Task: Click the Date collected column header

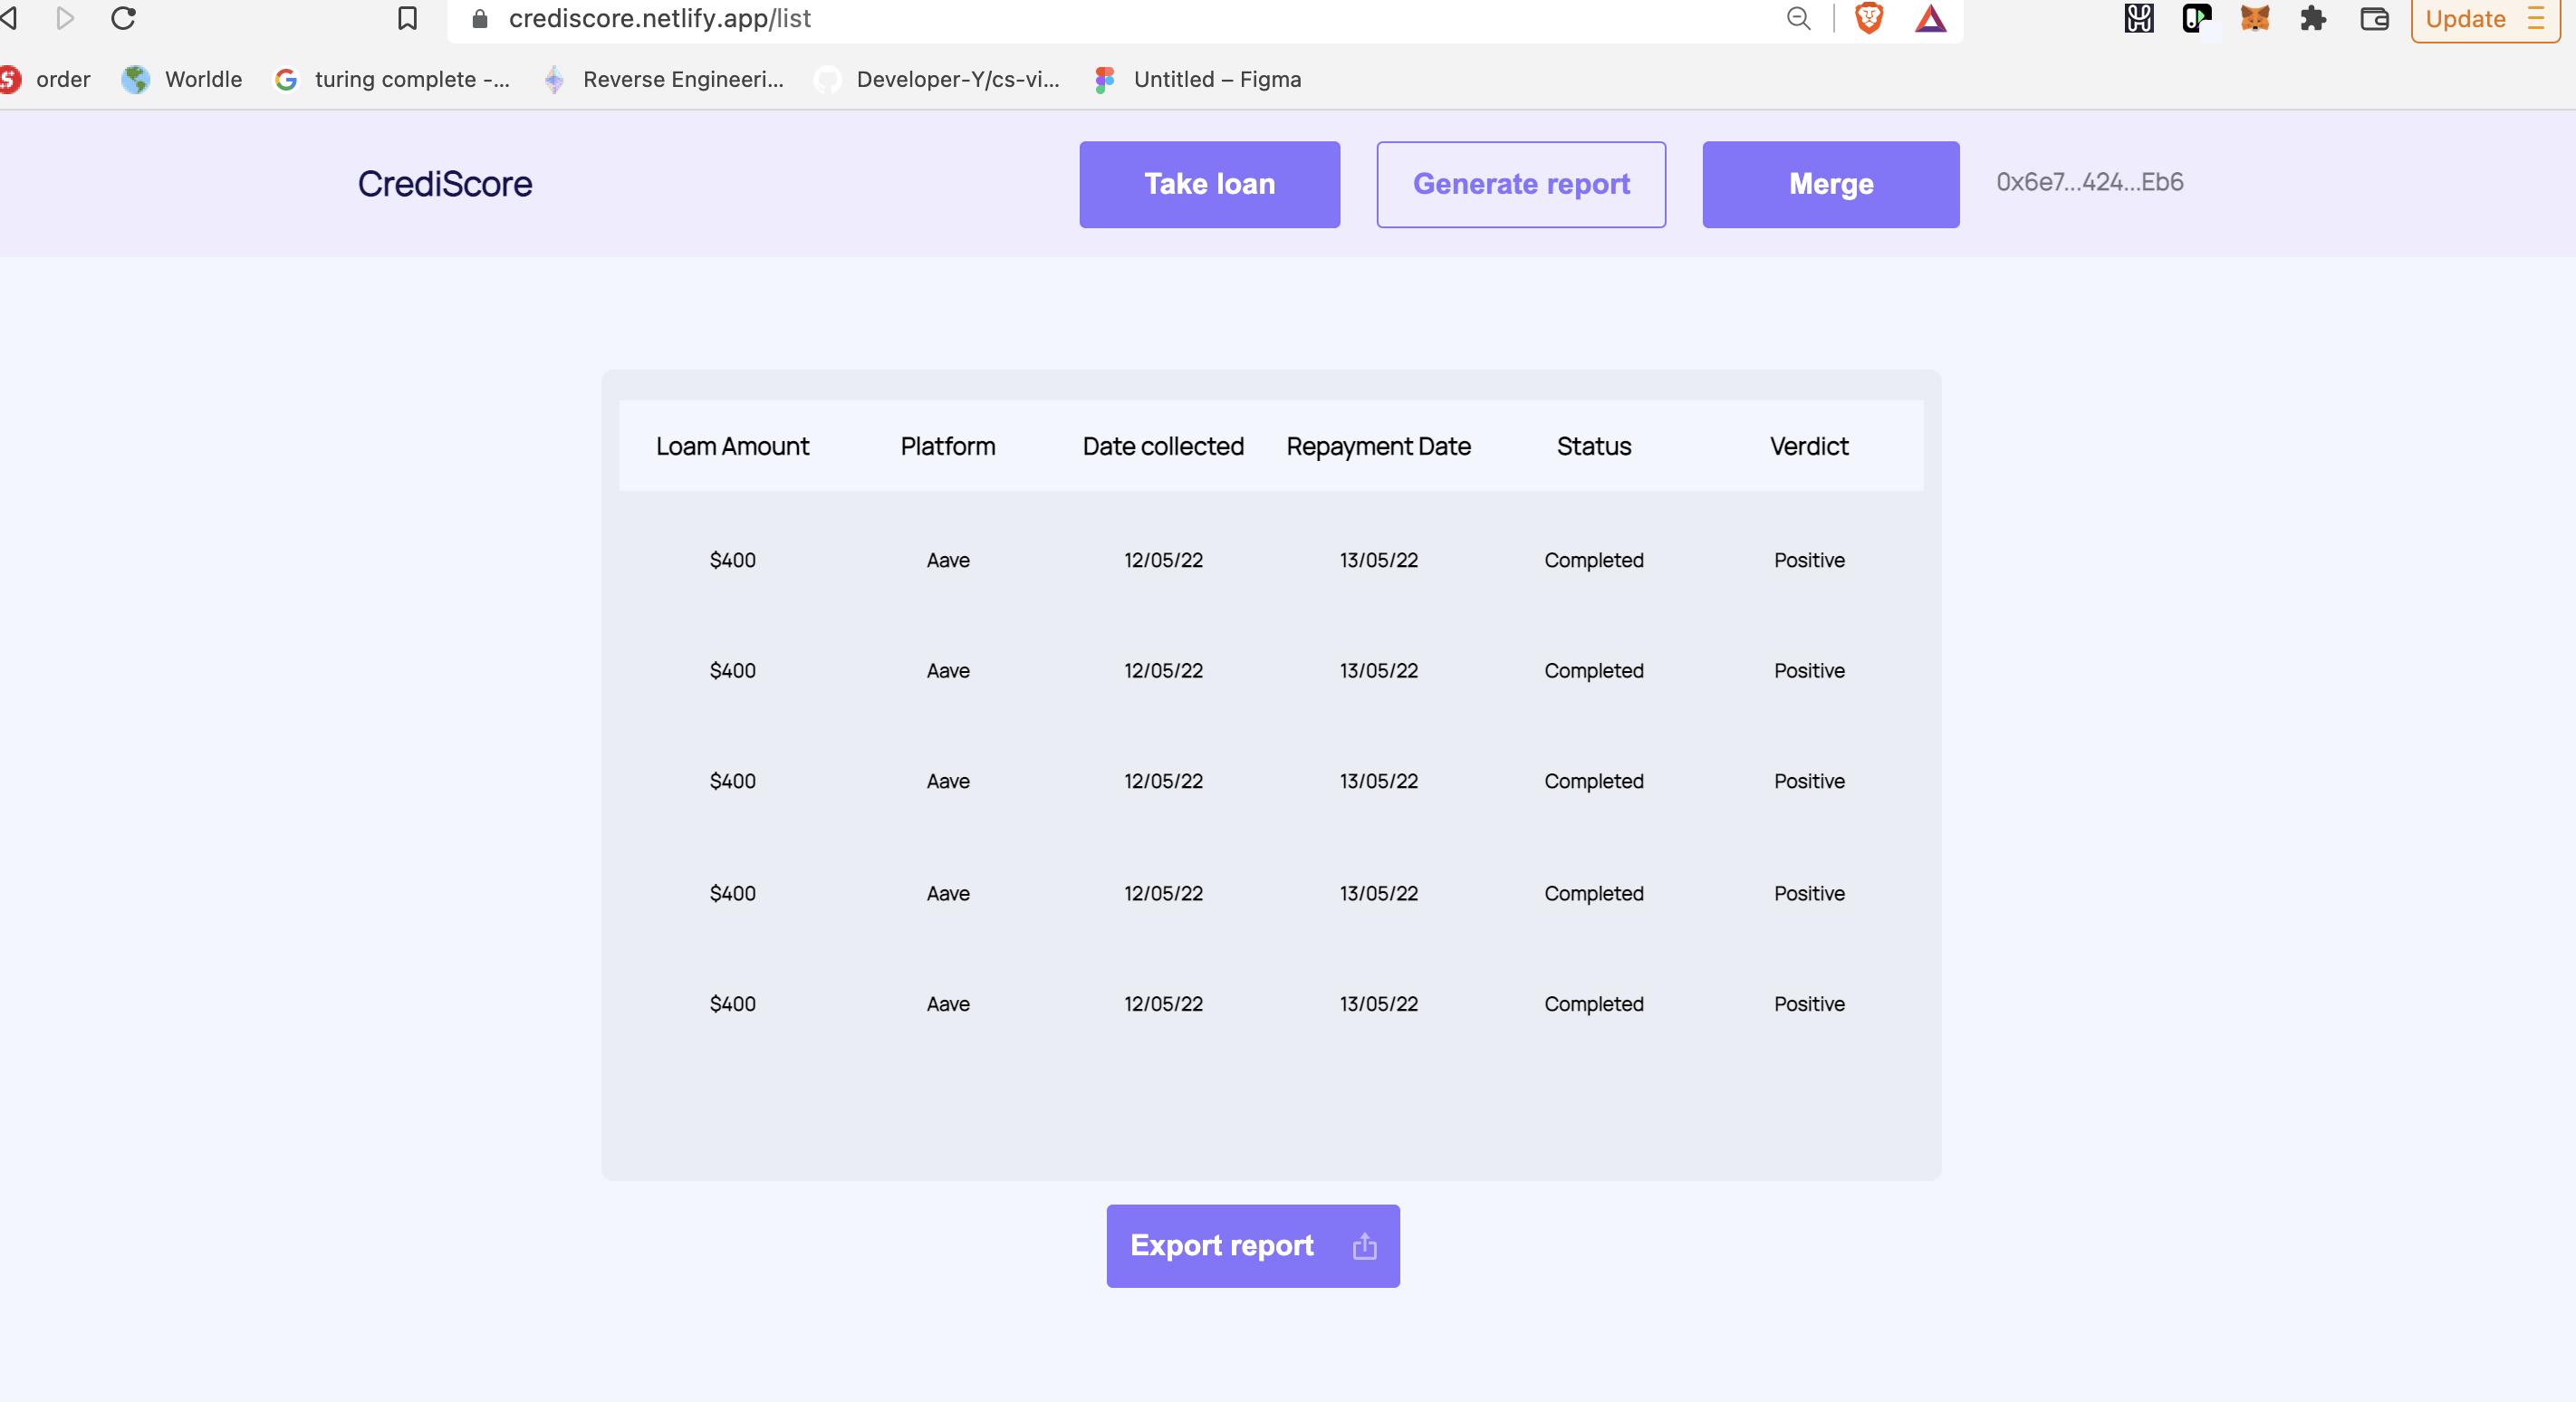Action: coord(1163,446)
